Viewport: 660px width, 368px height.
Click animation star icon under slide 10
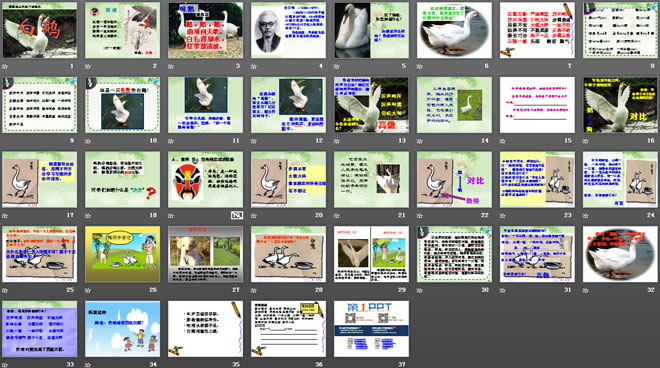(88, 141)
